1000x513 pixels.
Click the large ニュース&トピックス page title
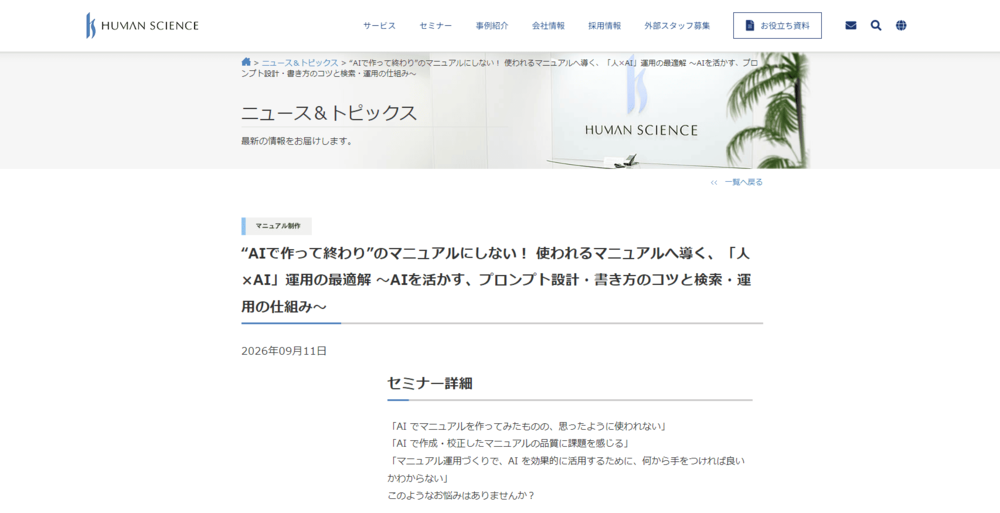(x=329, y=113)
